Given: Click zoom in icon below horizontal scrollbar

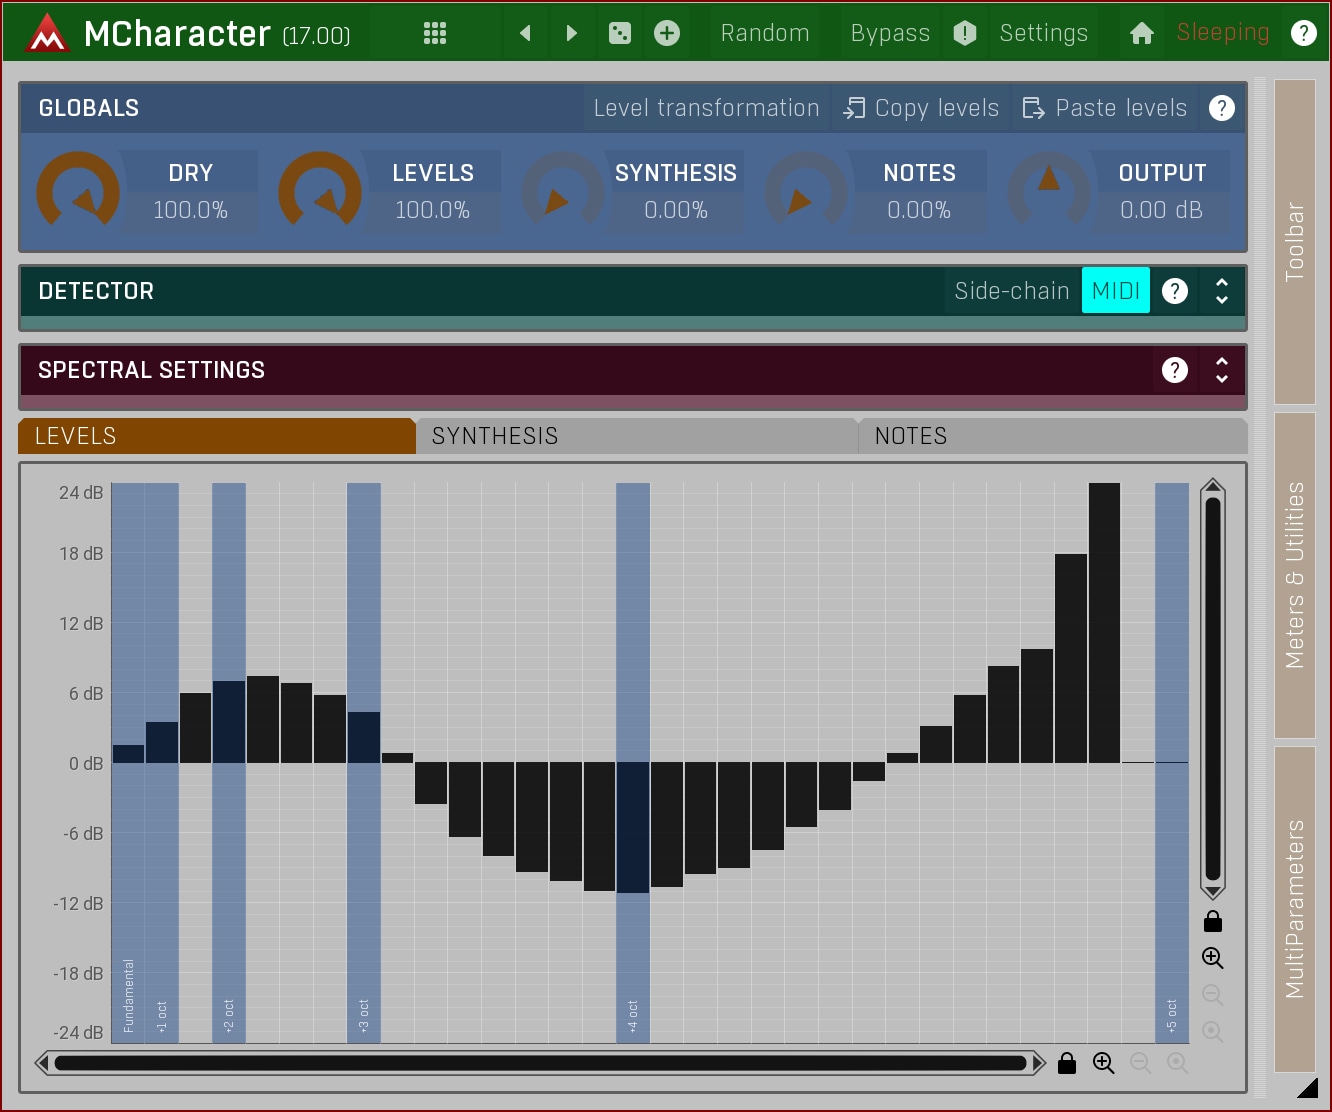Looking at the screenshot, I should click(1103, 1063).
